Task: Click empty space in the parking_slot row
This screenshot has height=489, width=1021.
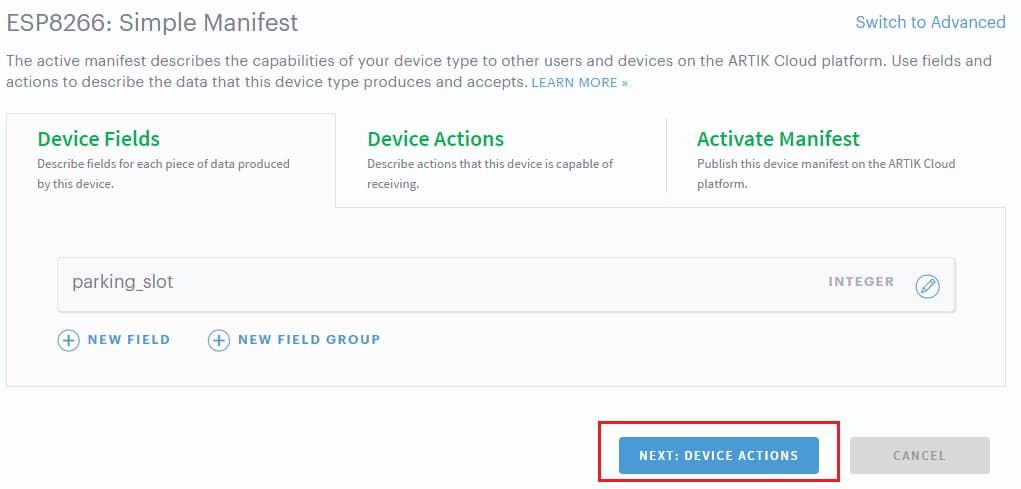Action: point(500,285)
